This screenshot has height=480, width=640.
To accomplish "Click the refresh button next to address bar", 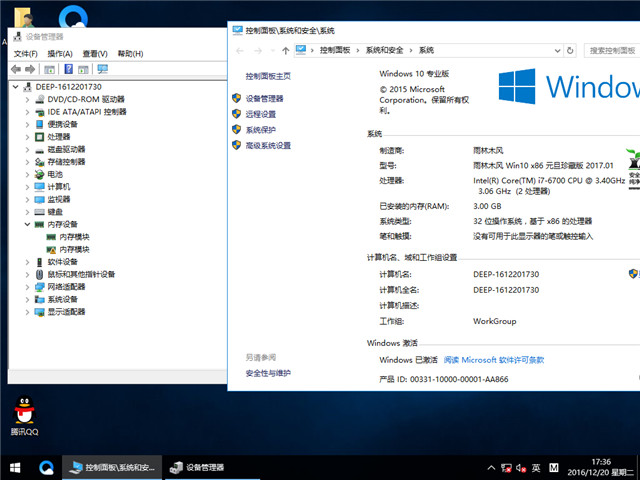I will [x=570, y=51].
